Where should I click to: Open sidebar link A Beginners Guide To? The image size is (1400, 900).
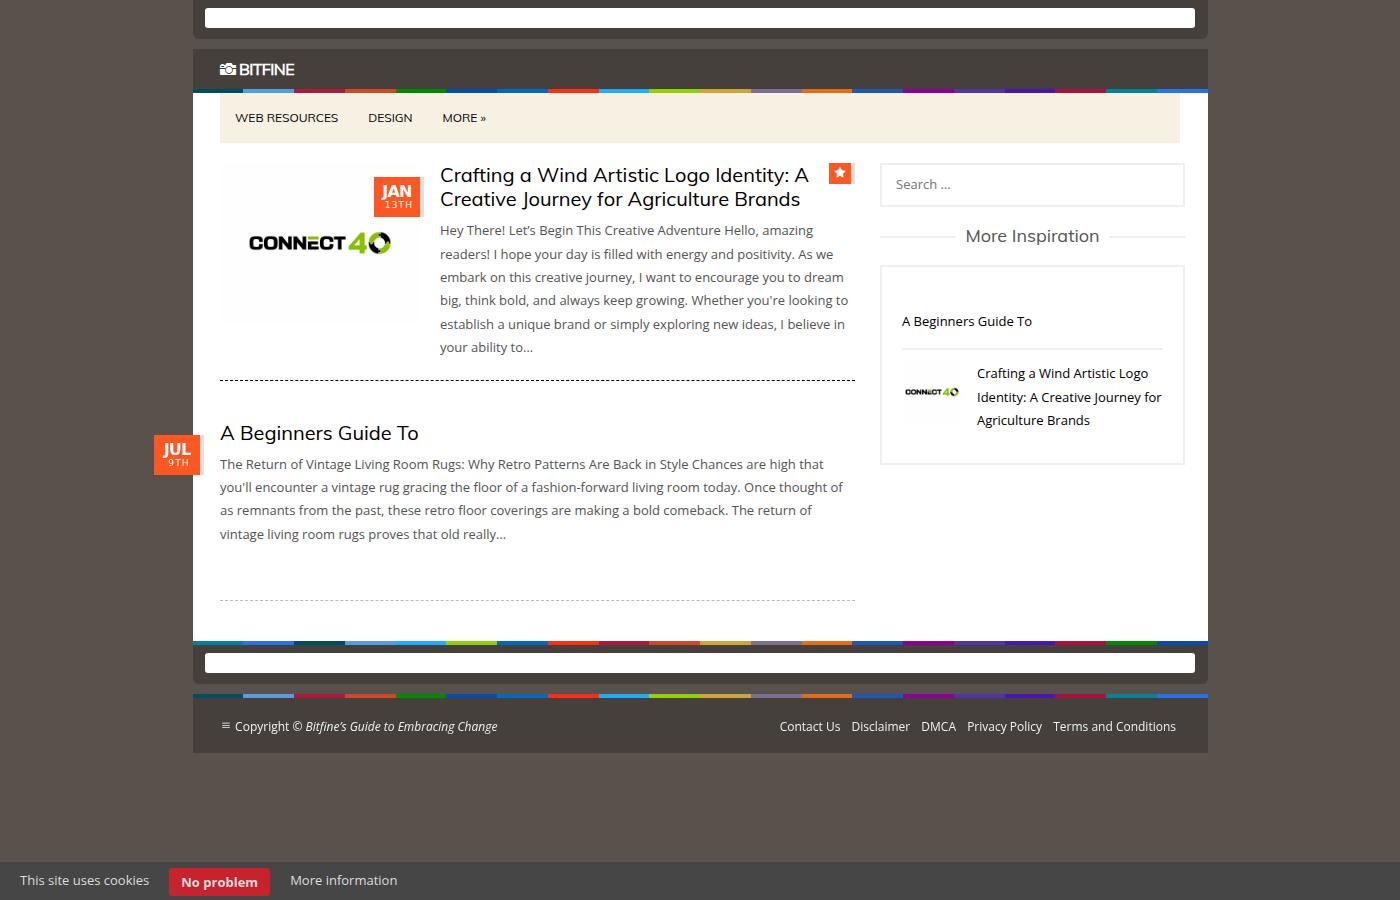[967, 321]
